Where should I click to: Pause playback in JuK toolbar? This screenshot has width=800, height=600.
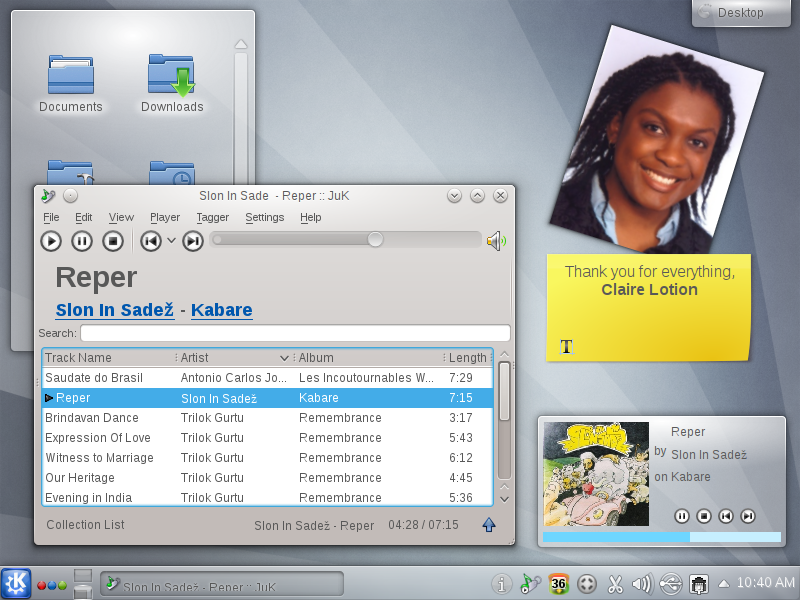click(82, 241)
